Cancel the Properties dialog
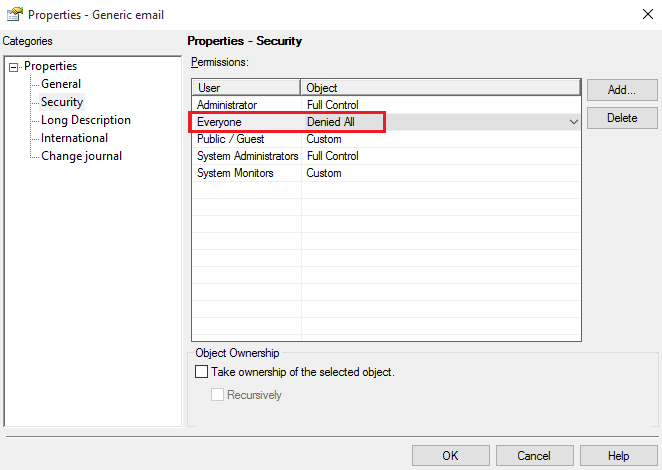 coord(534,456)
